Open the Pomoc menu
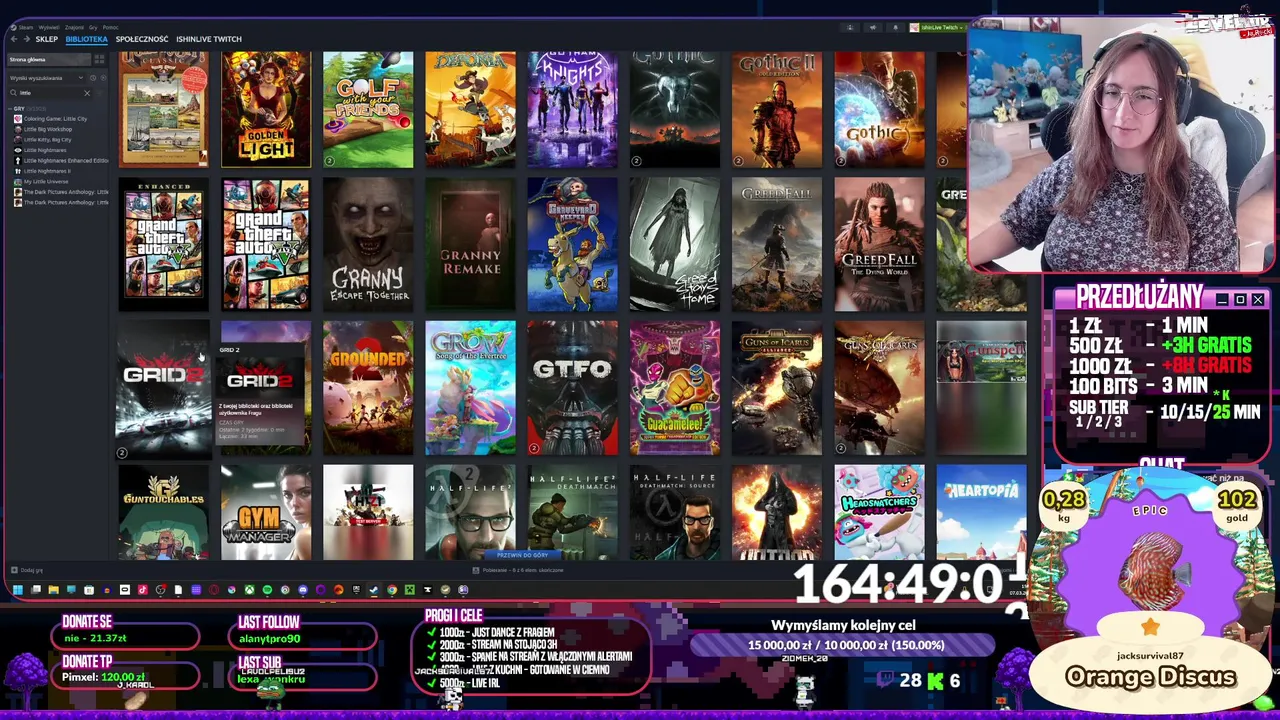This screenshot has width=1280, height=720. coord(110,27)
